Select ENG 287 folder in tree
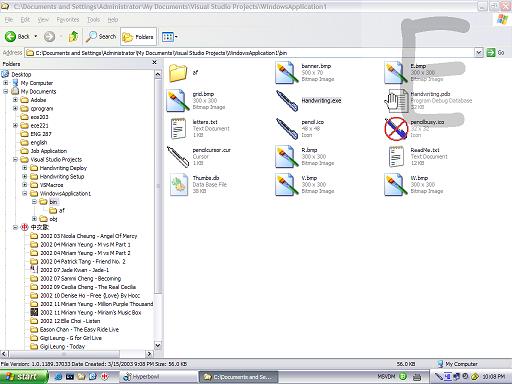 (41, 134)
